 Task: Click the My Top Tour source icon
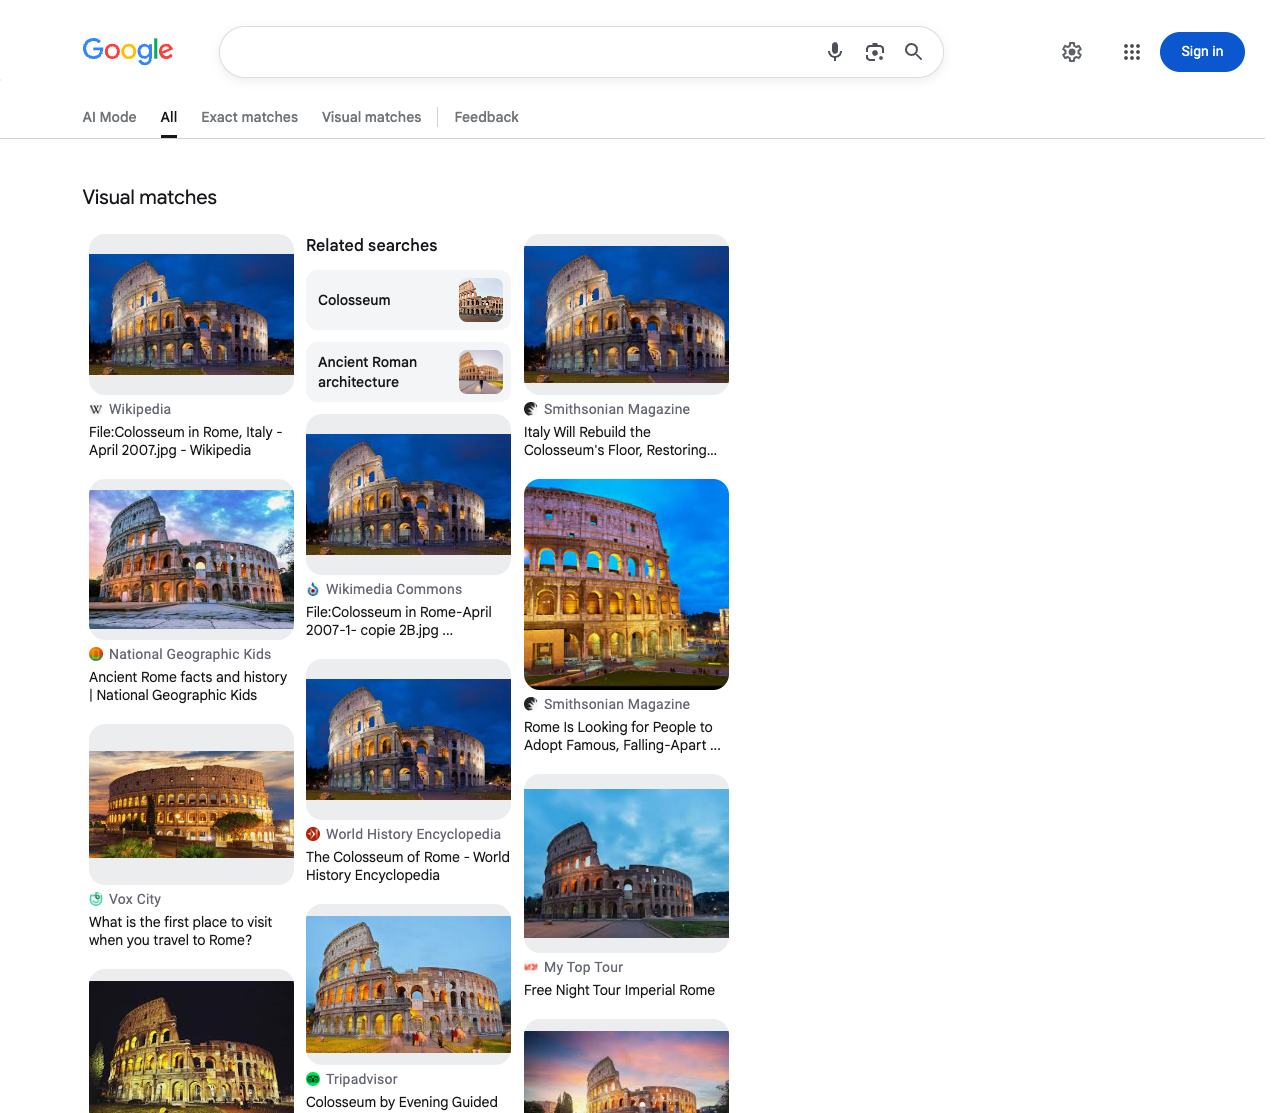click(x=531, y=967)
